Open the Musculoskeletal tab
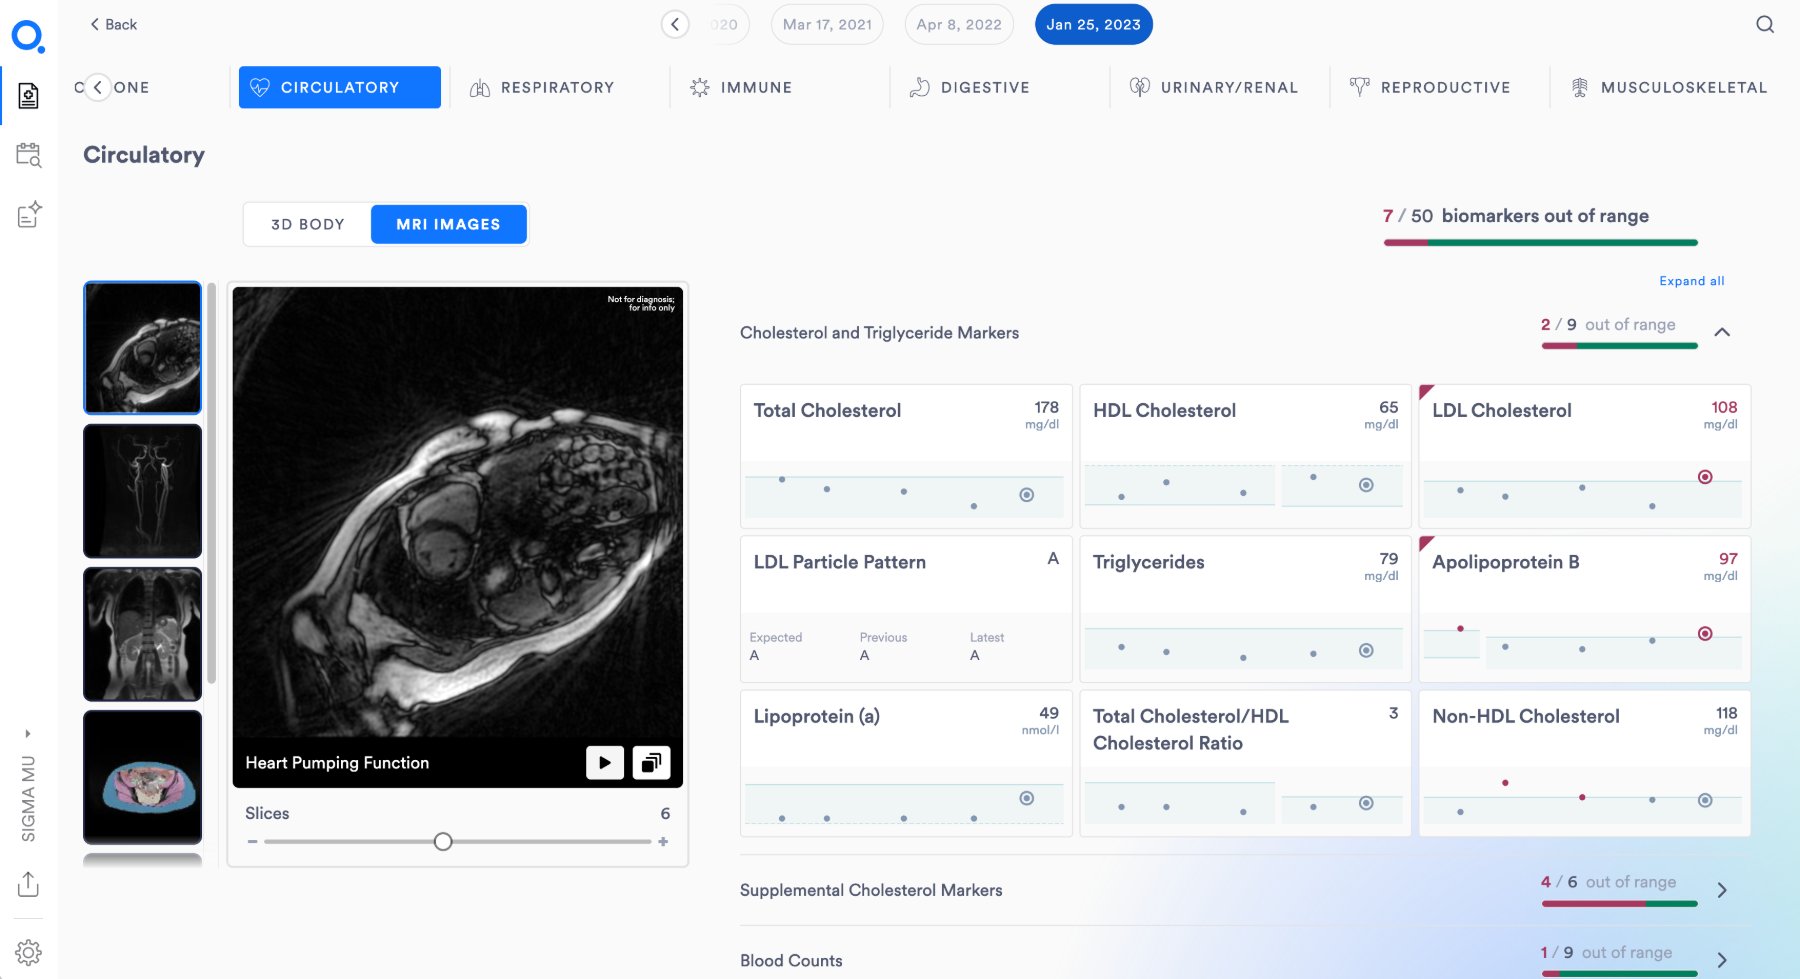The height and width of the screenshot is (979, 1800). coord(1670,87)
